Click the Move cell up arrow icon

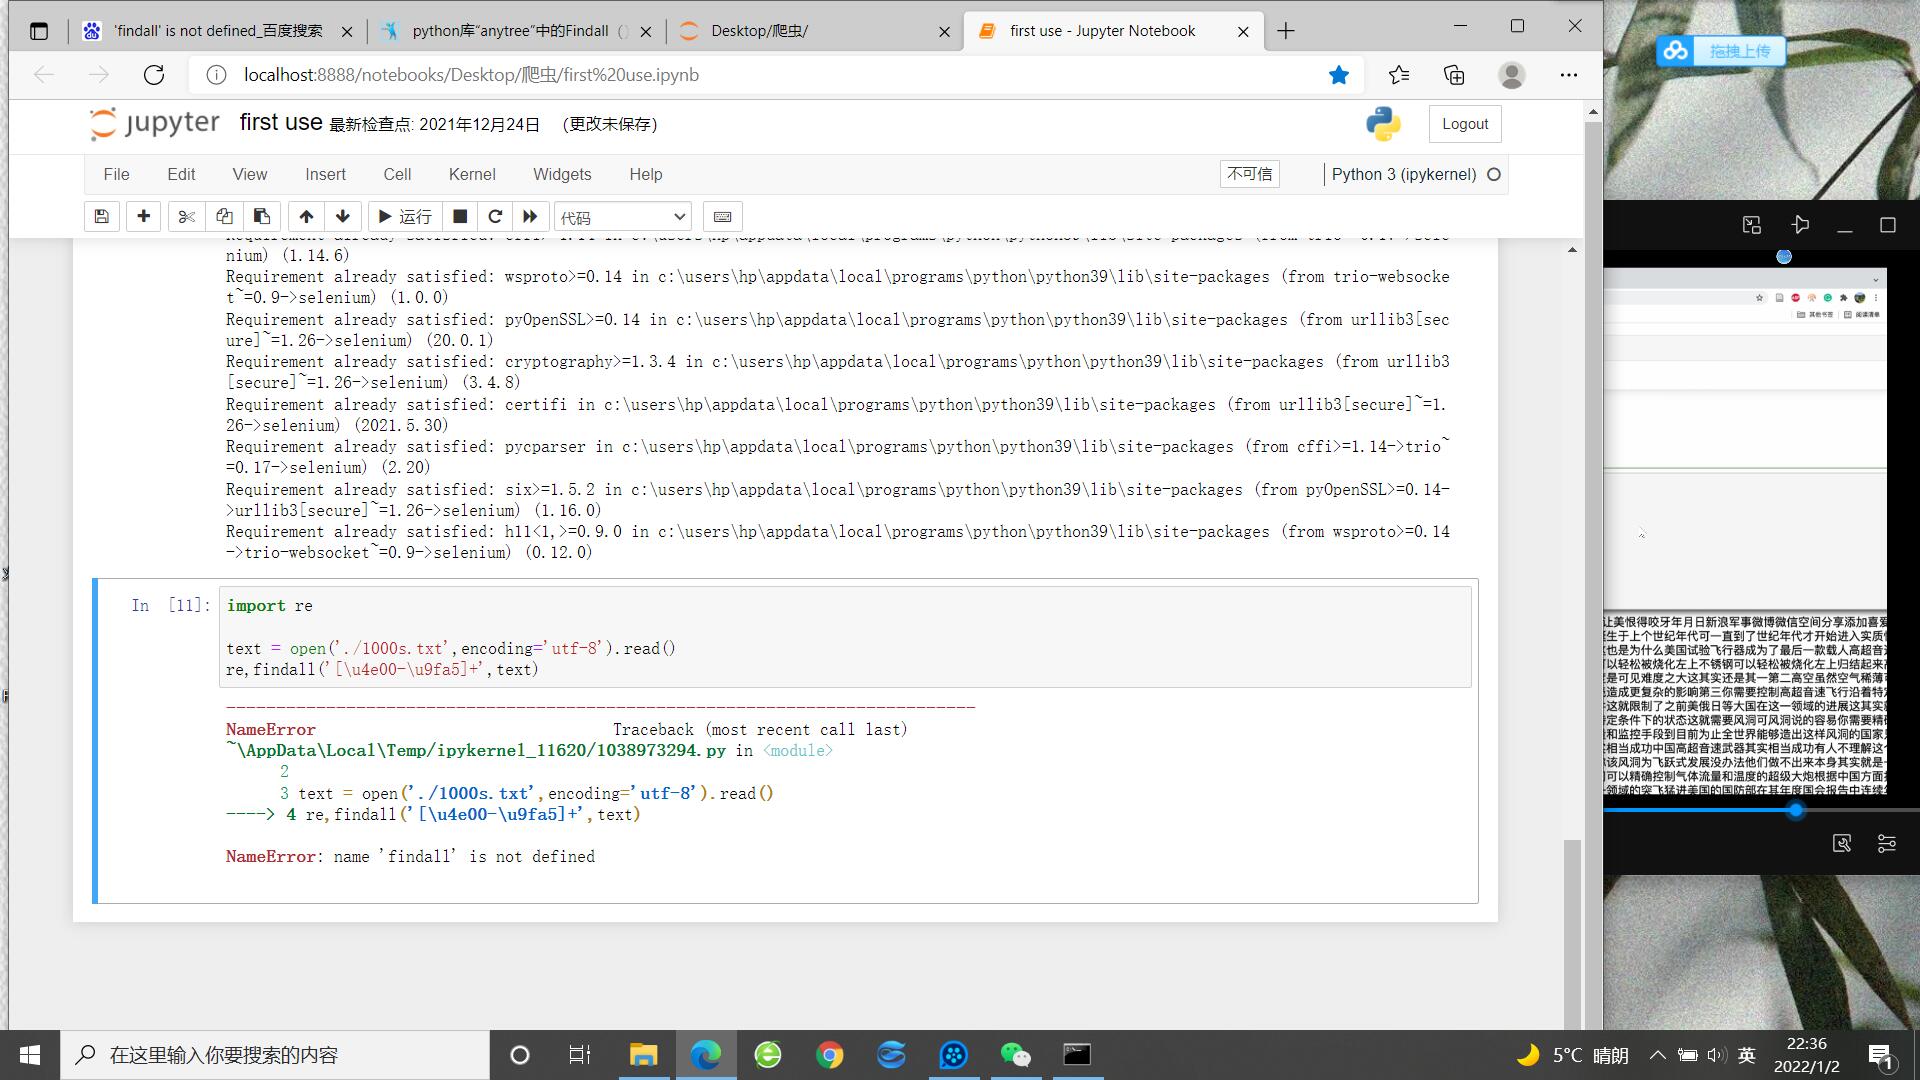[305, 216]
